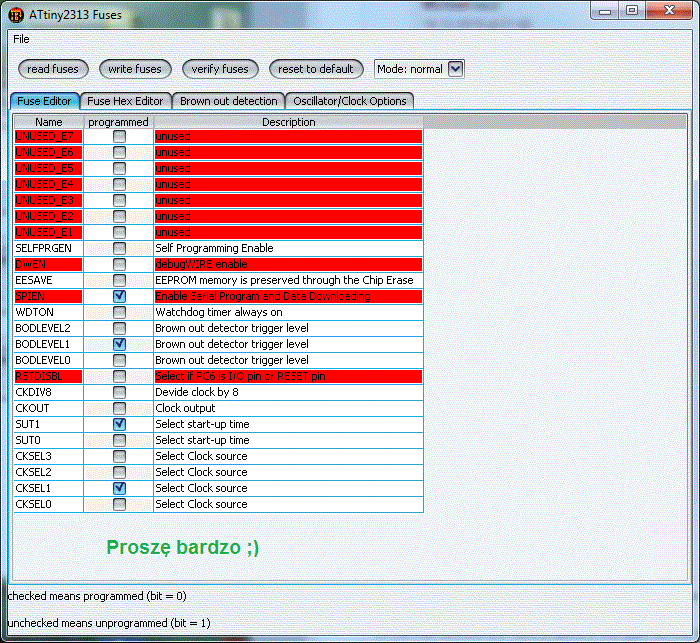This screenshot has height=643, width=700.
Task: Toggle the RSTDISBL fuse checkbox
Action: coord(119,376)
